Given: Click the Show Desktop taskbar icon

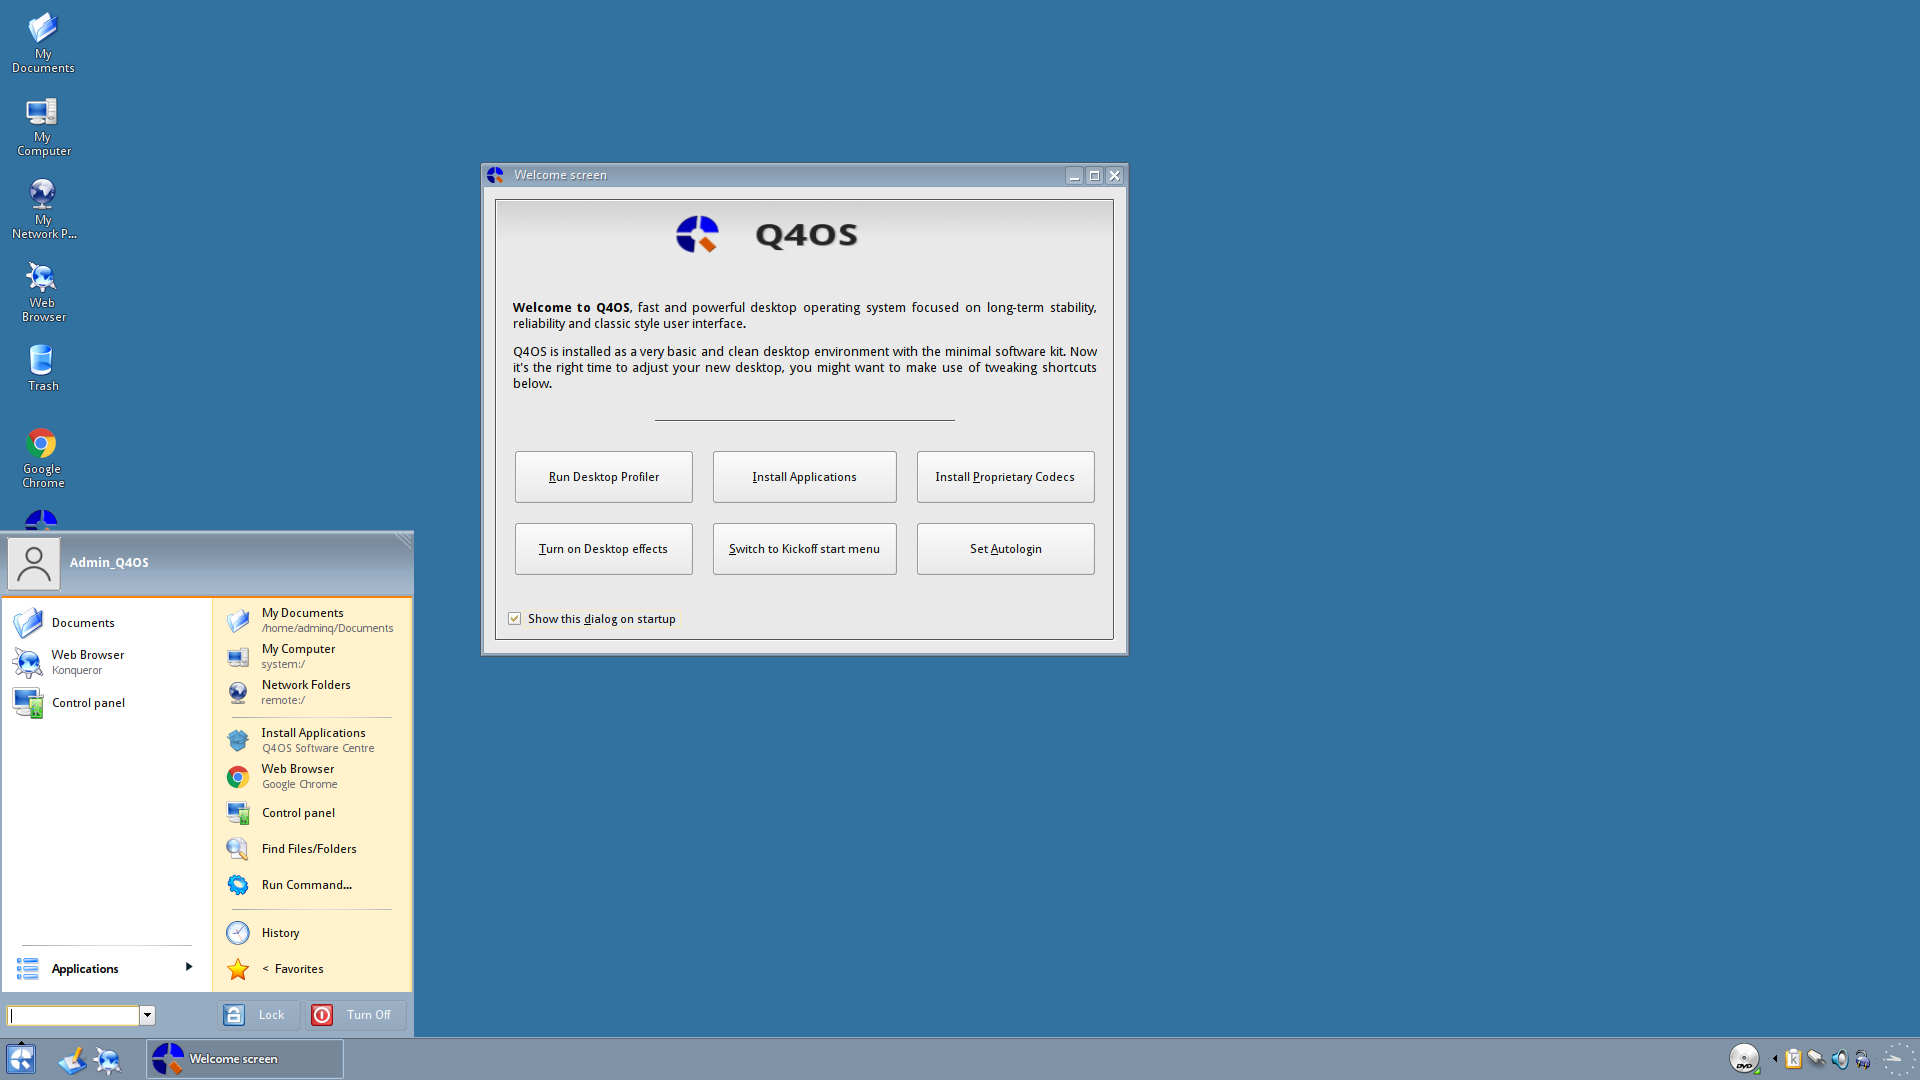Looking at the screenshot, I should (72, 1059).
